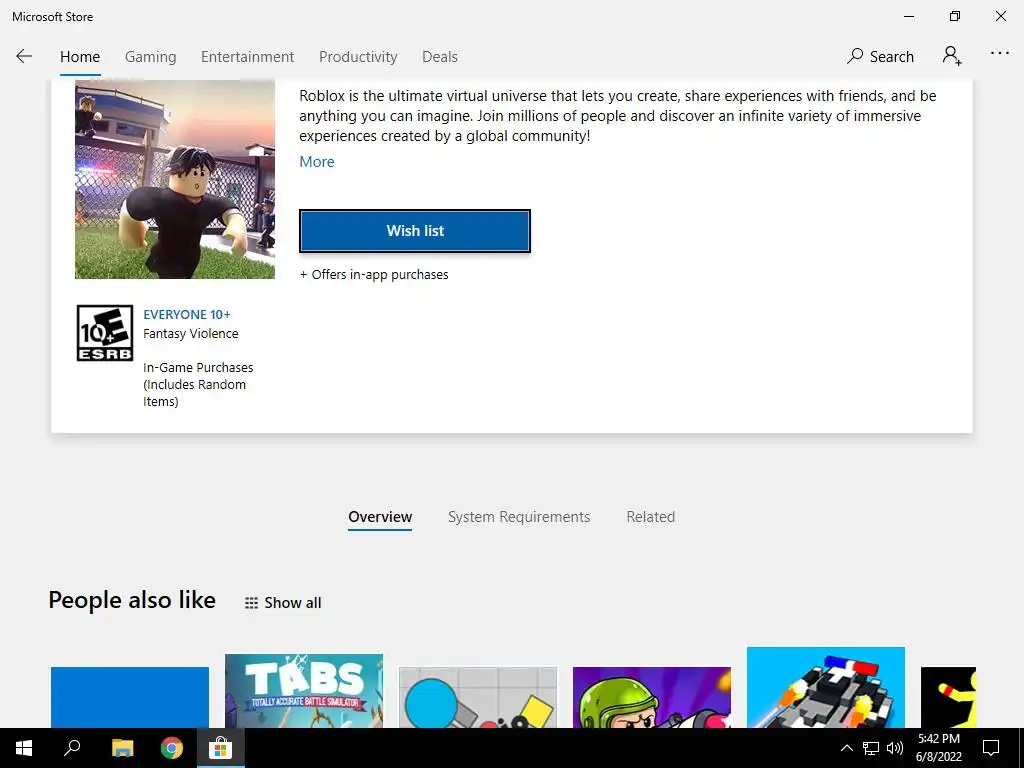Click the Roblox description paragraph
Image resolution: width=1024 pixels, height=768 pixels.
pos(618,116)
